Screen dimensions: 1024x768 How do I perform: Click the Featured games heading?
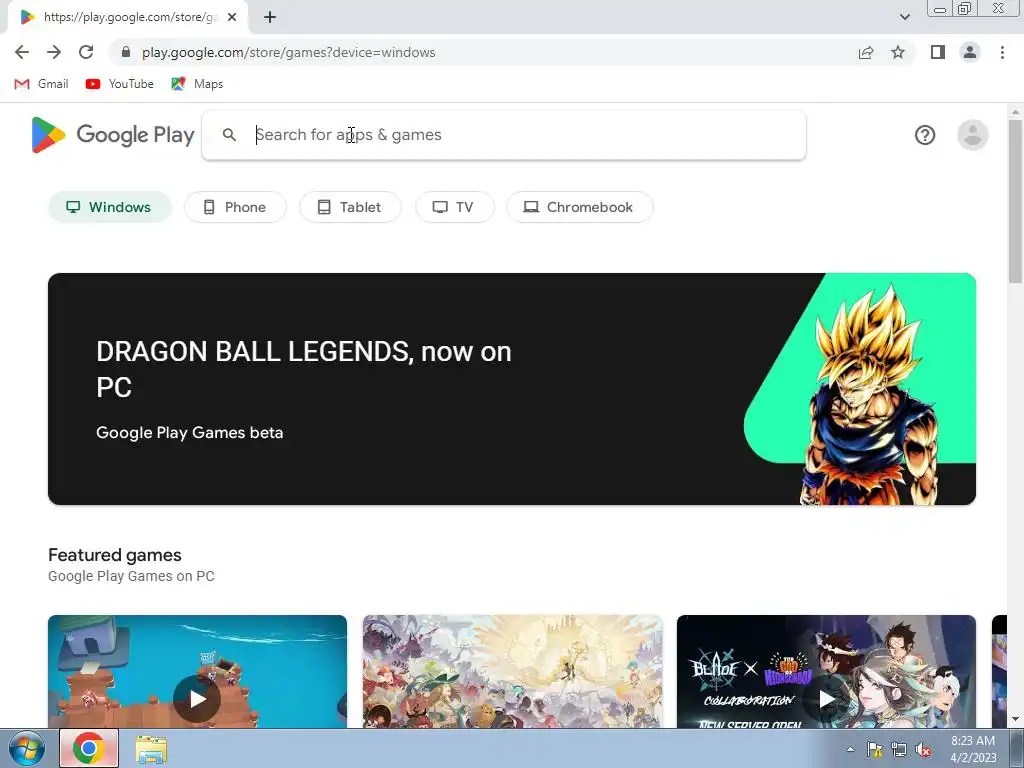[x=115, y=554]
